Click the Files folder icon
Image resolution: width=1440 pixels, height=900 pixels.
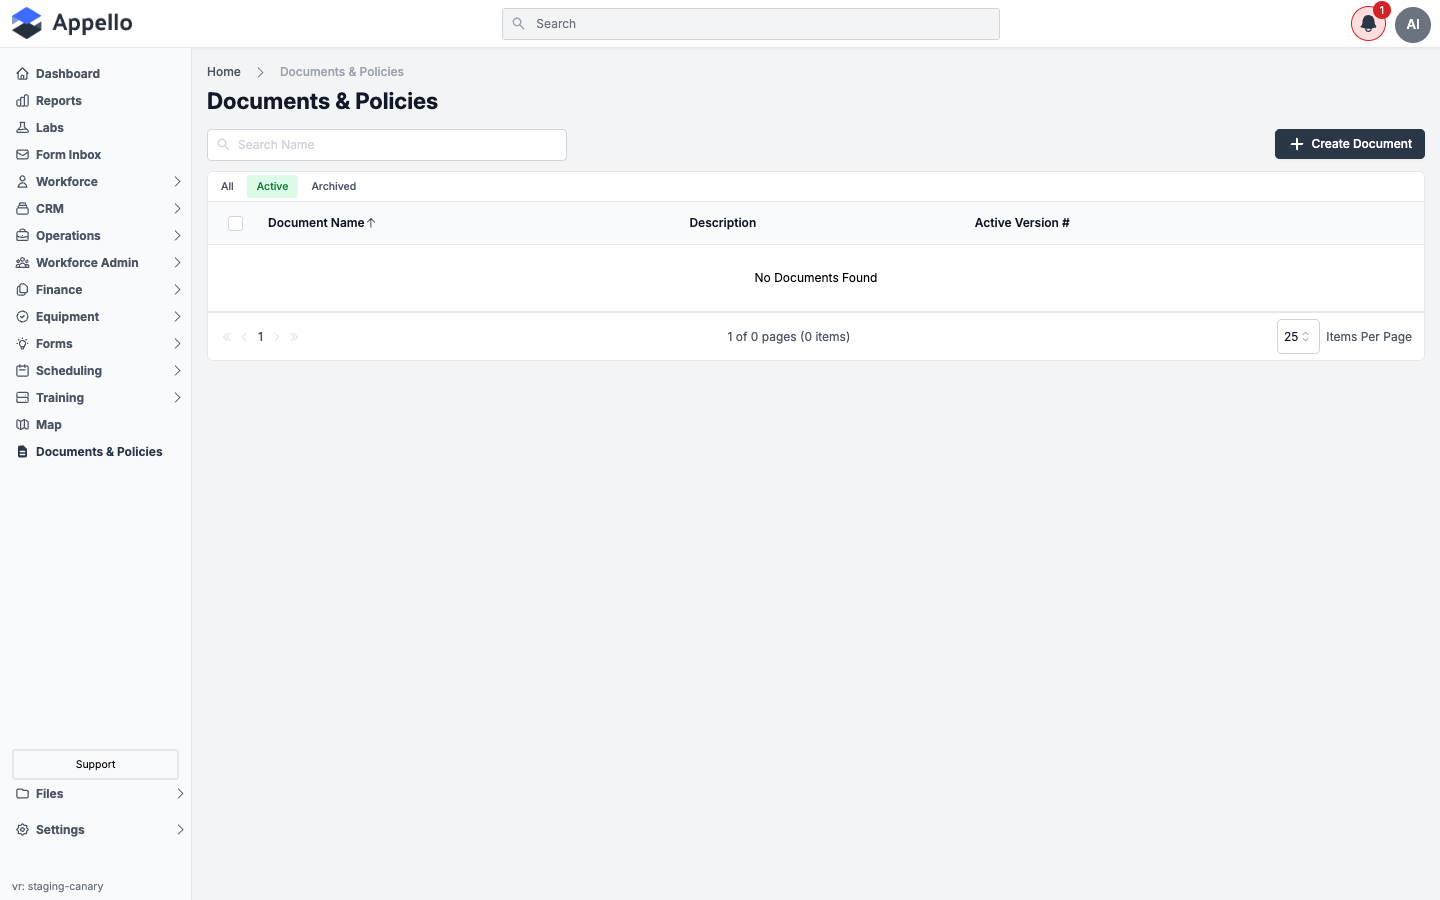(22, 794)
